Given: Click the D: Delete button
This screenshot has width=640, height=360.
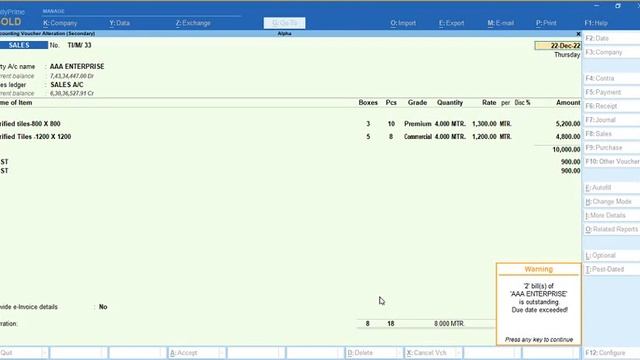Looking at the screenshot, I should 374,353.
